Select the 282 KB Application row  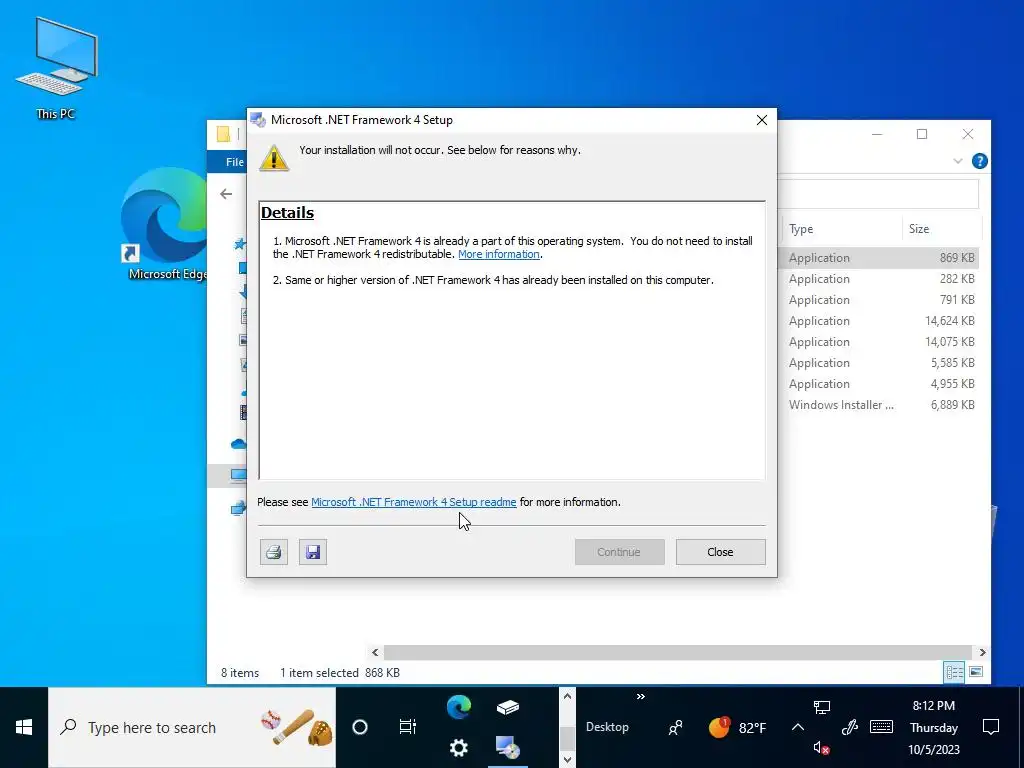(x=879, y=279)
